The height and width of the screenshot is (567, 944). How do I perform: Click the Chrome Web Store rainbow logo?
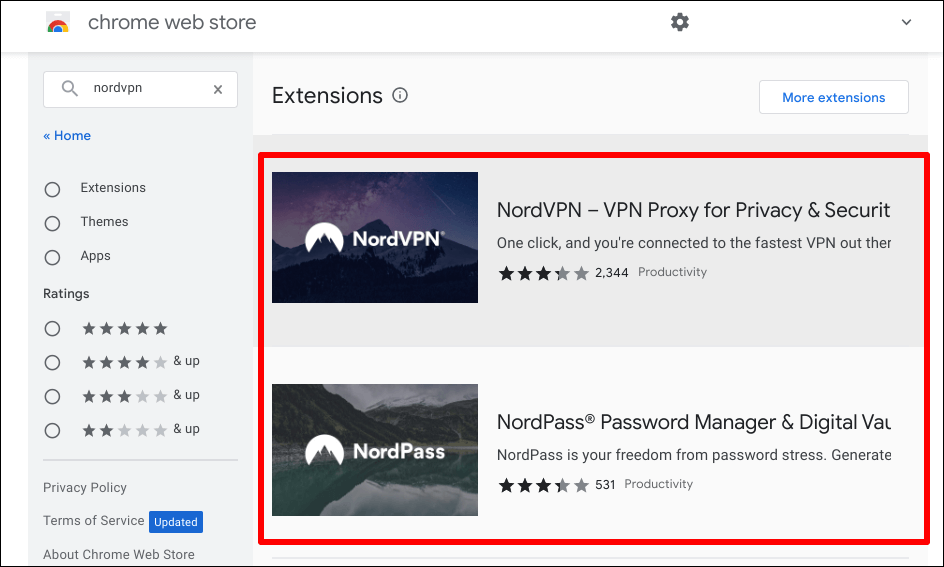[x=58, y=22]
